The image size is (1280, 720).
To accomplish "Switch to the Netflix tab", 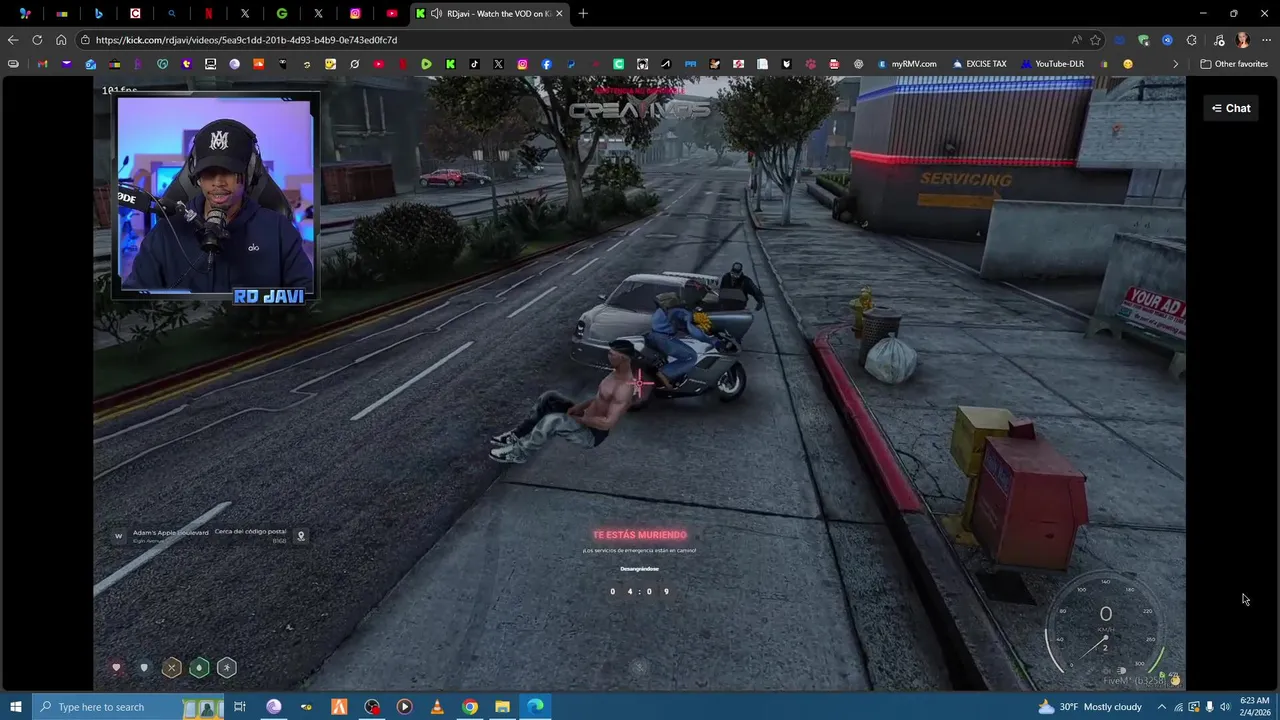I will pos(208,13).
